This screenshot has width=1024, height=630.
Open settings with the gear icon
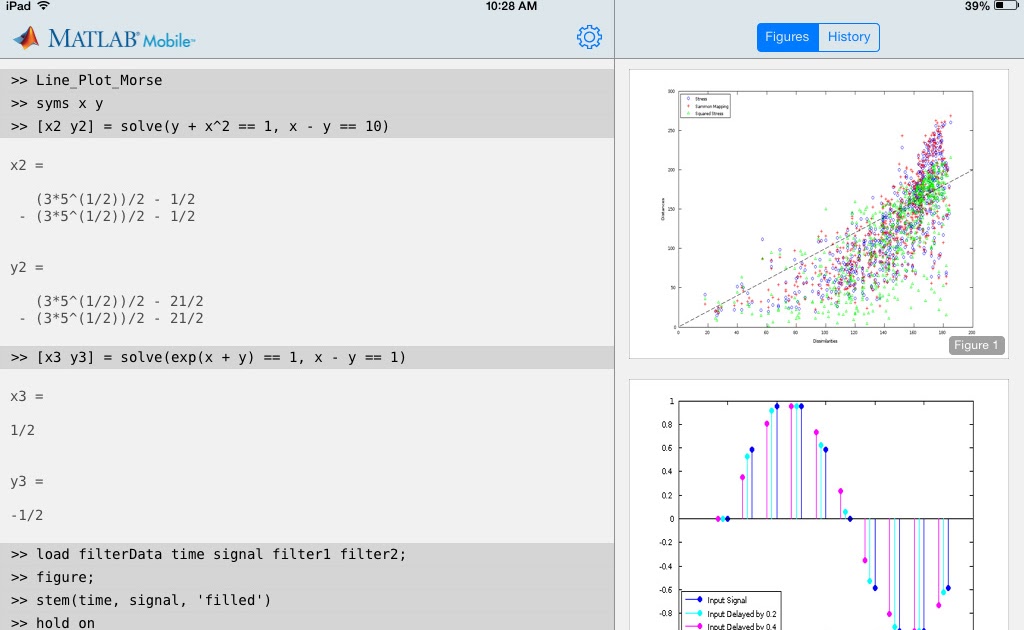tap(589, 37)
